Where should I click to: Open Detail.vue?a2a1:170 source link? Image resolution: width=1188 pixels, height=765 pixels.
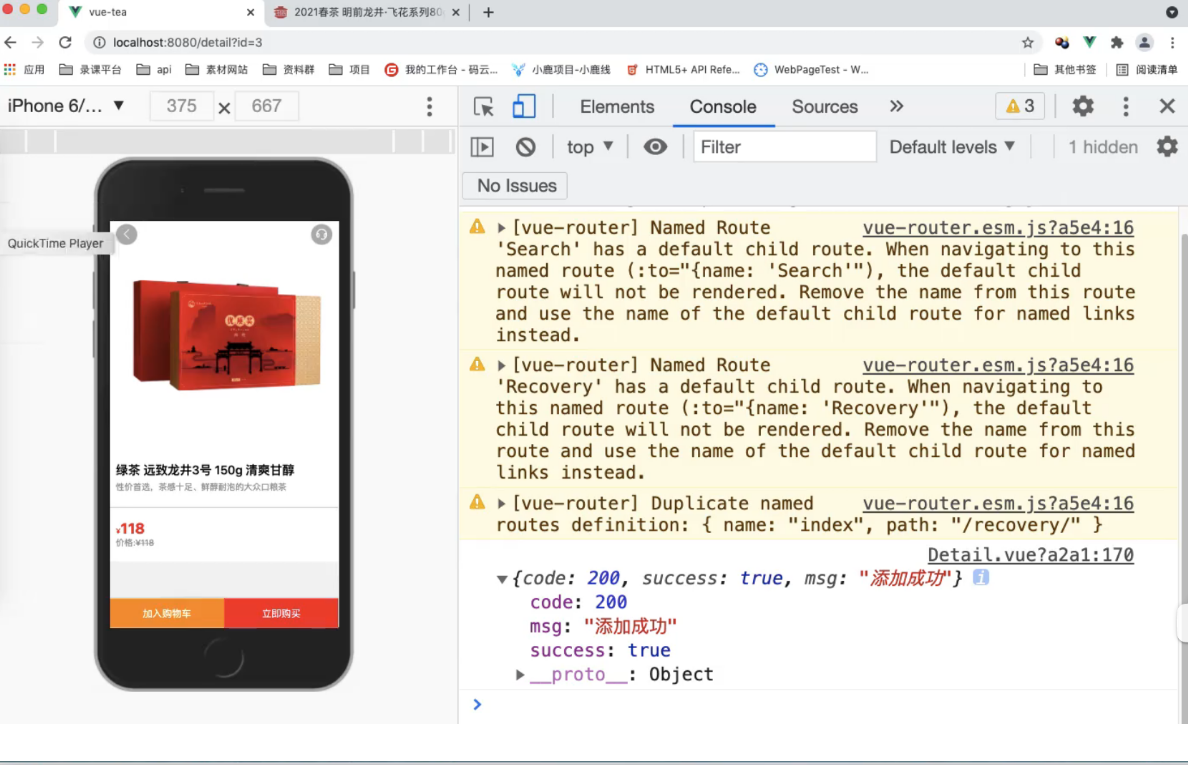click(x=1030, y=554)
